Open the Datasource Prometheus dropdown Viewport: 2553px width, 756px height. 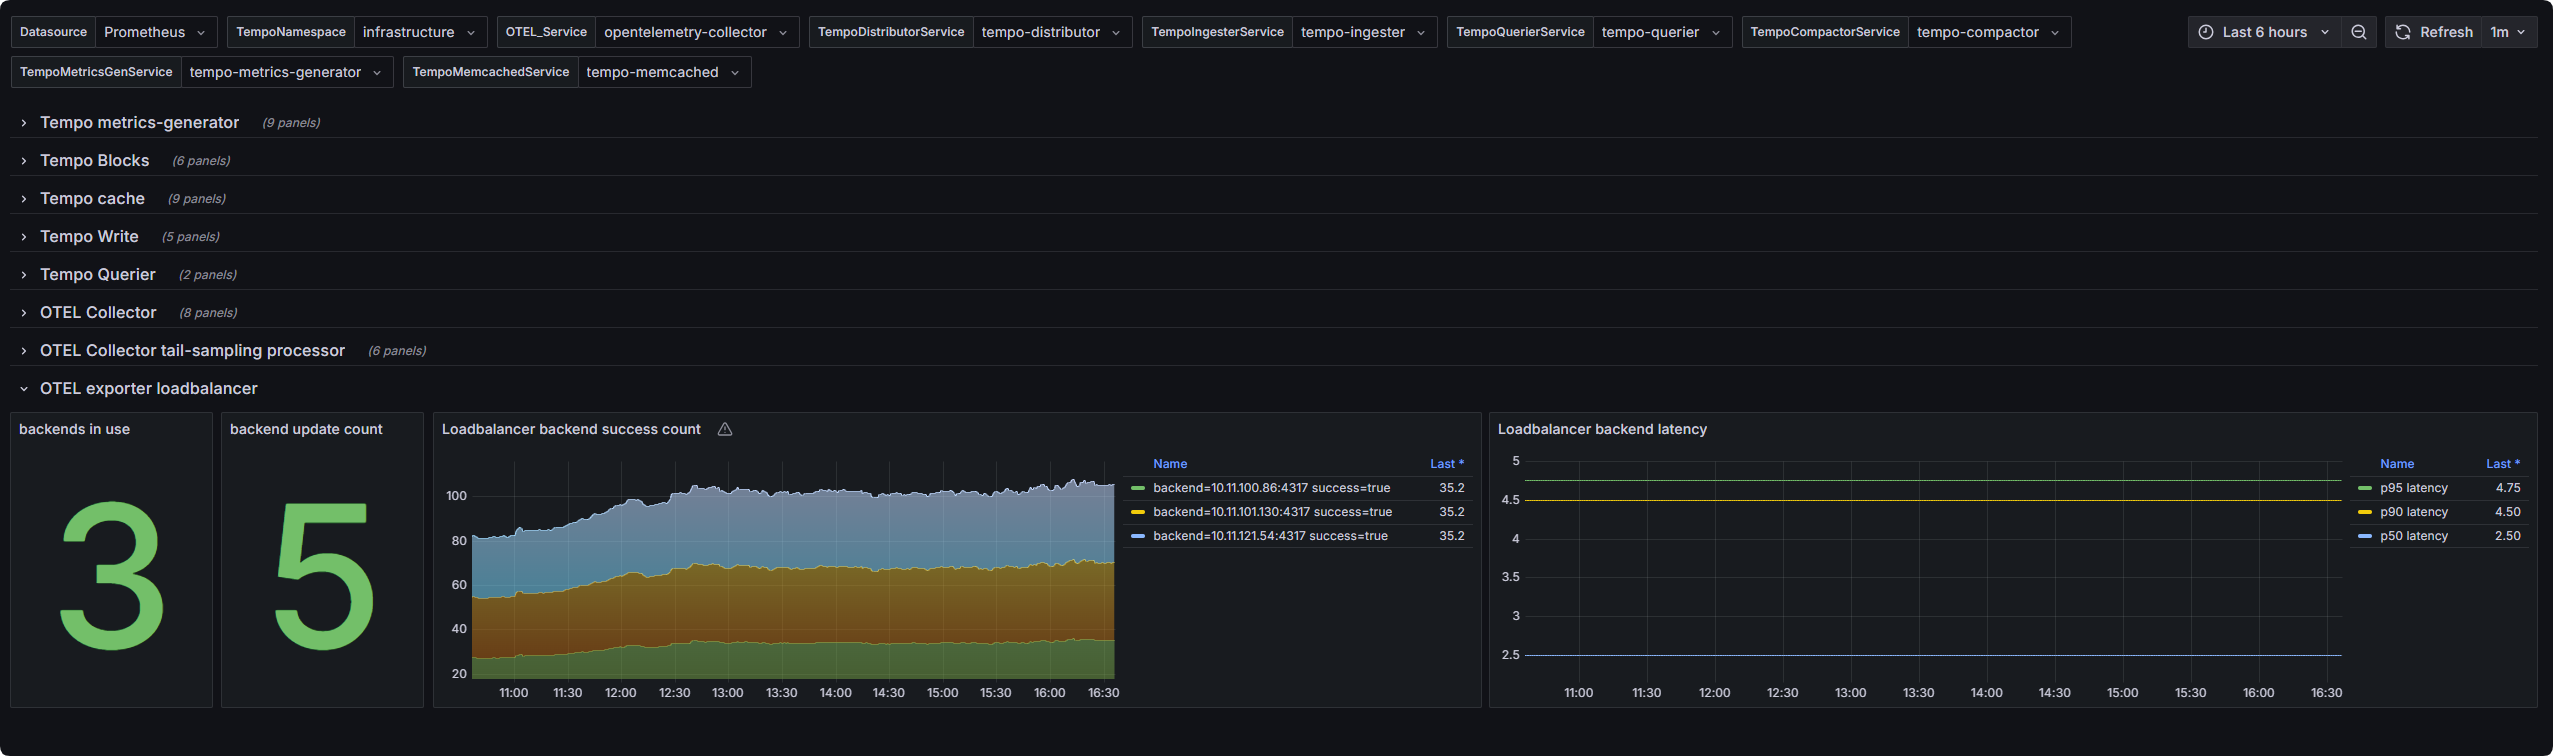tap(154, 32)
